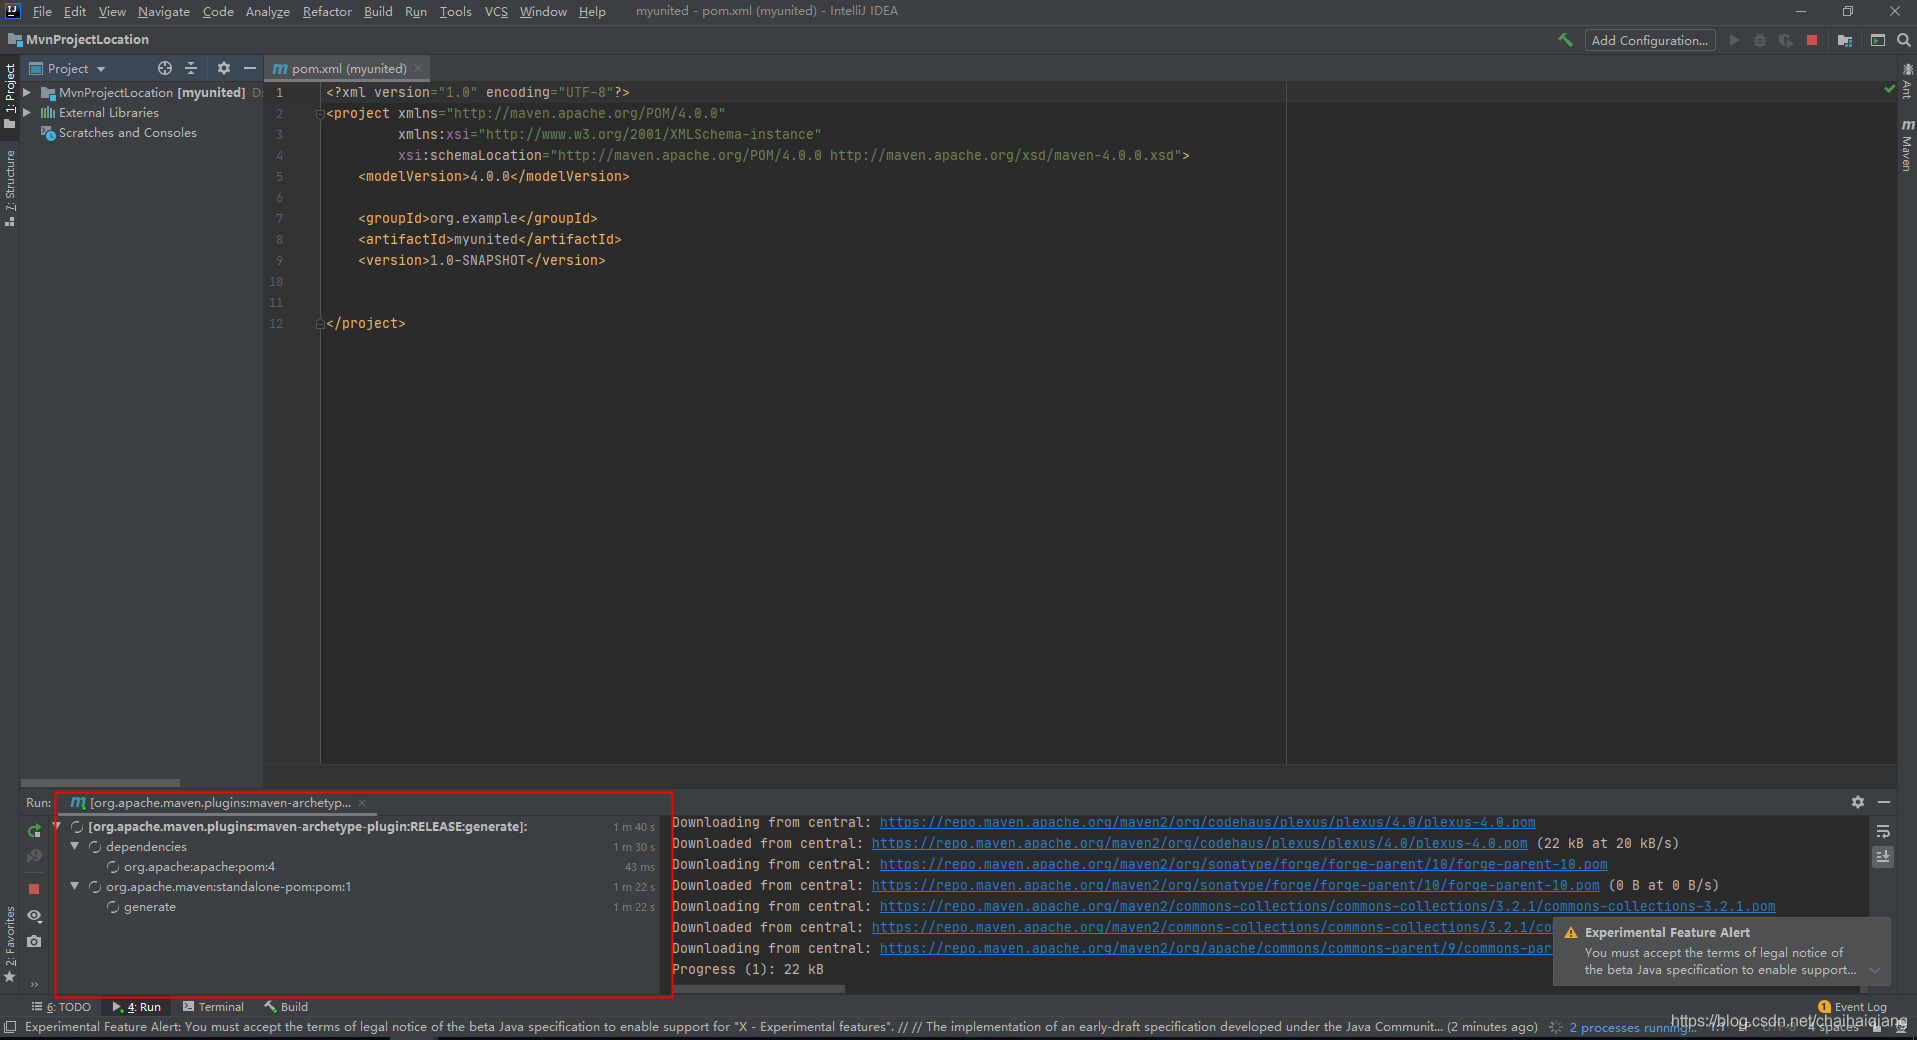The height and width of the screenshot is (1040, 1917).
Task: Open the Navigate menu
Action: pos(164,11)
